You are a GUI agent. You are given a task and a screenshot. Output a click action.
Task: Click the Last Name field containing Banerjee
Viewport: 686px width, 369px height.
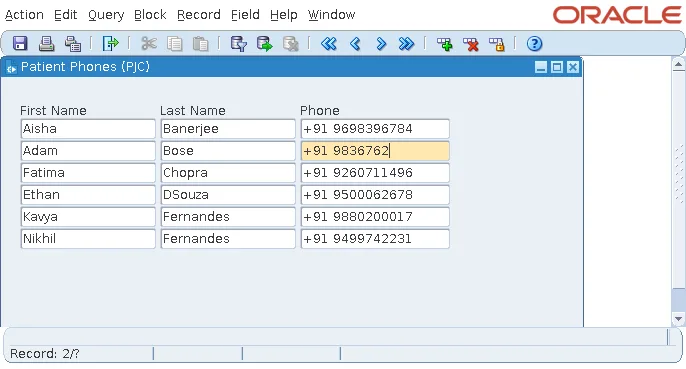point(228,129)
